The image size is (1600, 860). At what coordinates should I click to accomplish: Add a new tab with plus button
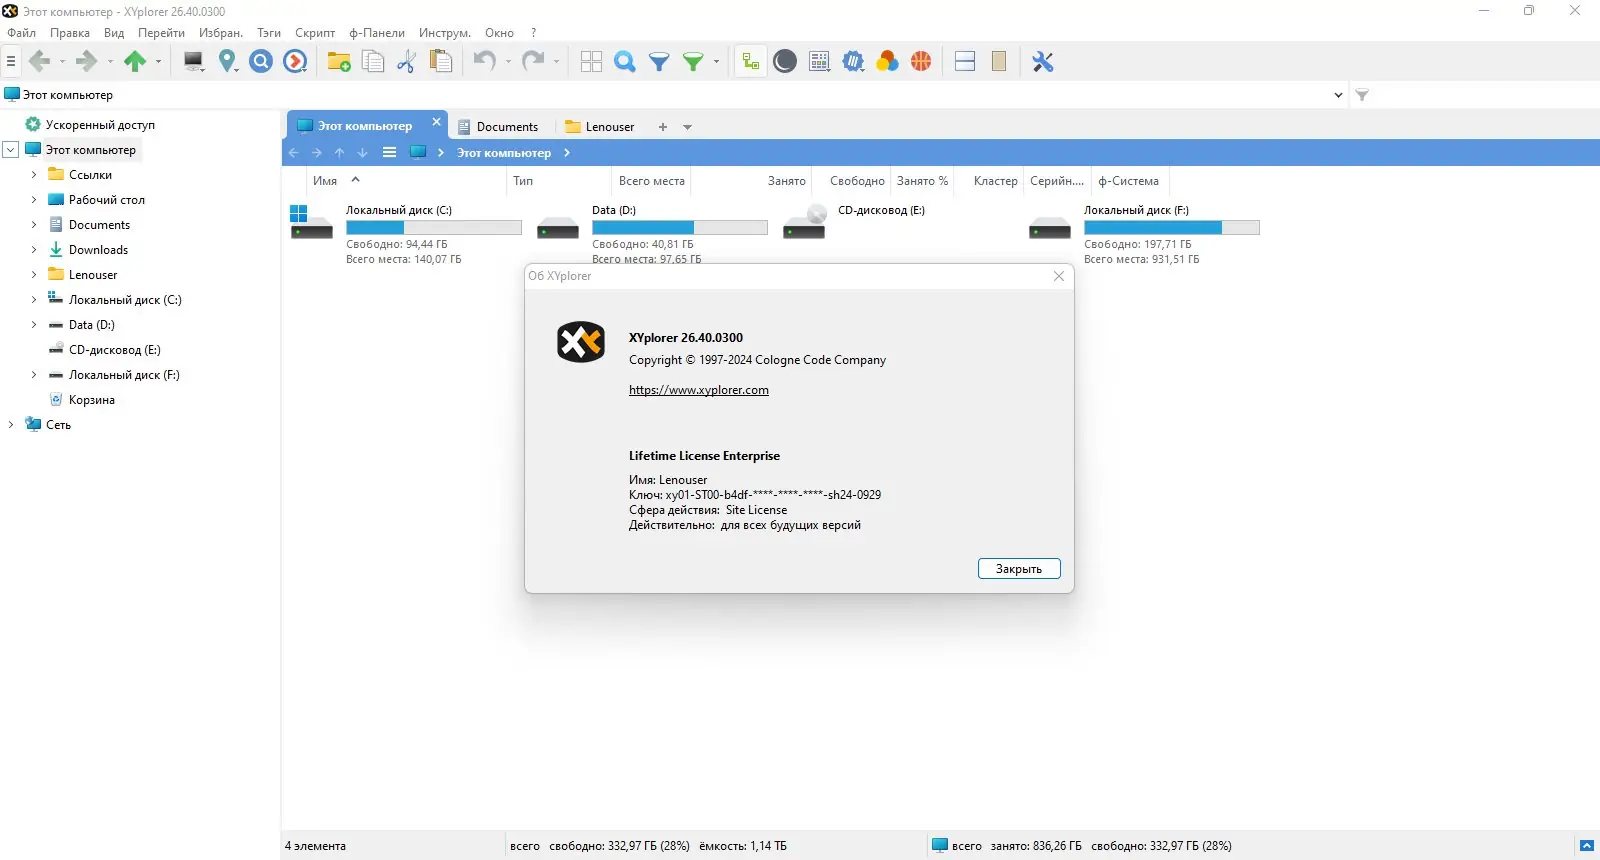(662, 127)
